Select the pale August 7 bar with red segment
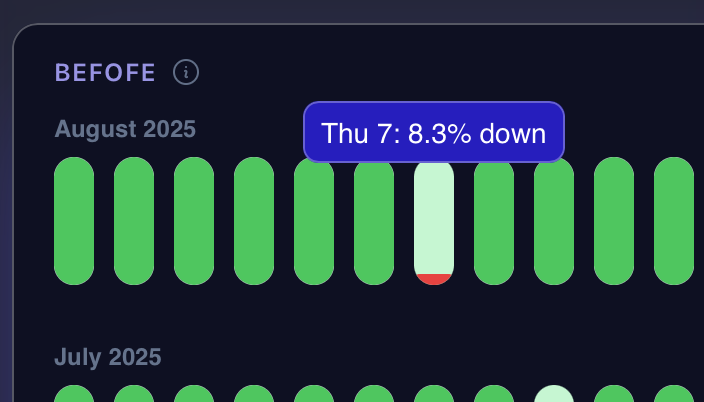 pyautogui.click(x=434, y=221)
